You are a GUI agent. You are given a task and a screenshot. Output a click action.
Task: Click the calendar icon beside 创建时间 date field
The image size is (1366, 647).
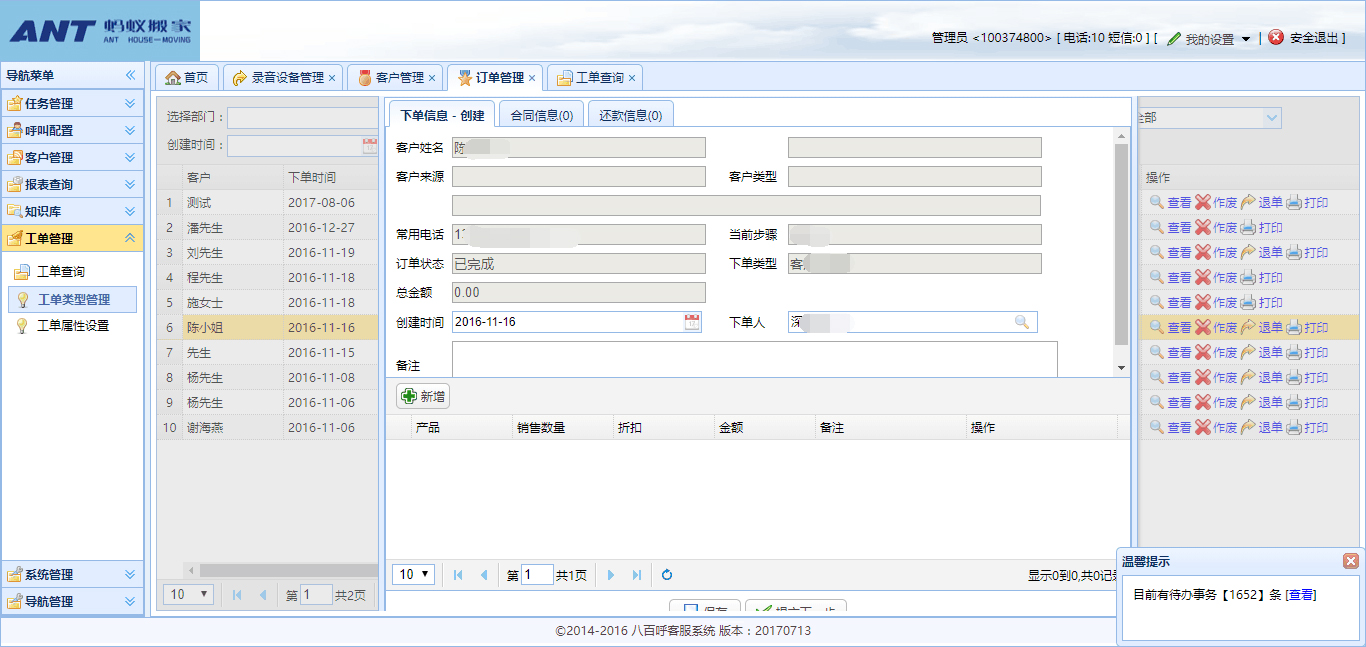pos(692,322)
